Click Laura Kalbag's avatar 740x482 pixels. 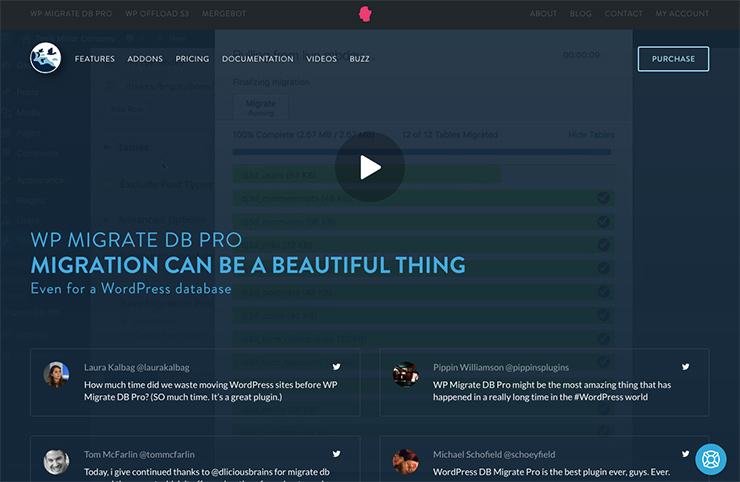(57, 375)
